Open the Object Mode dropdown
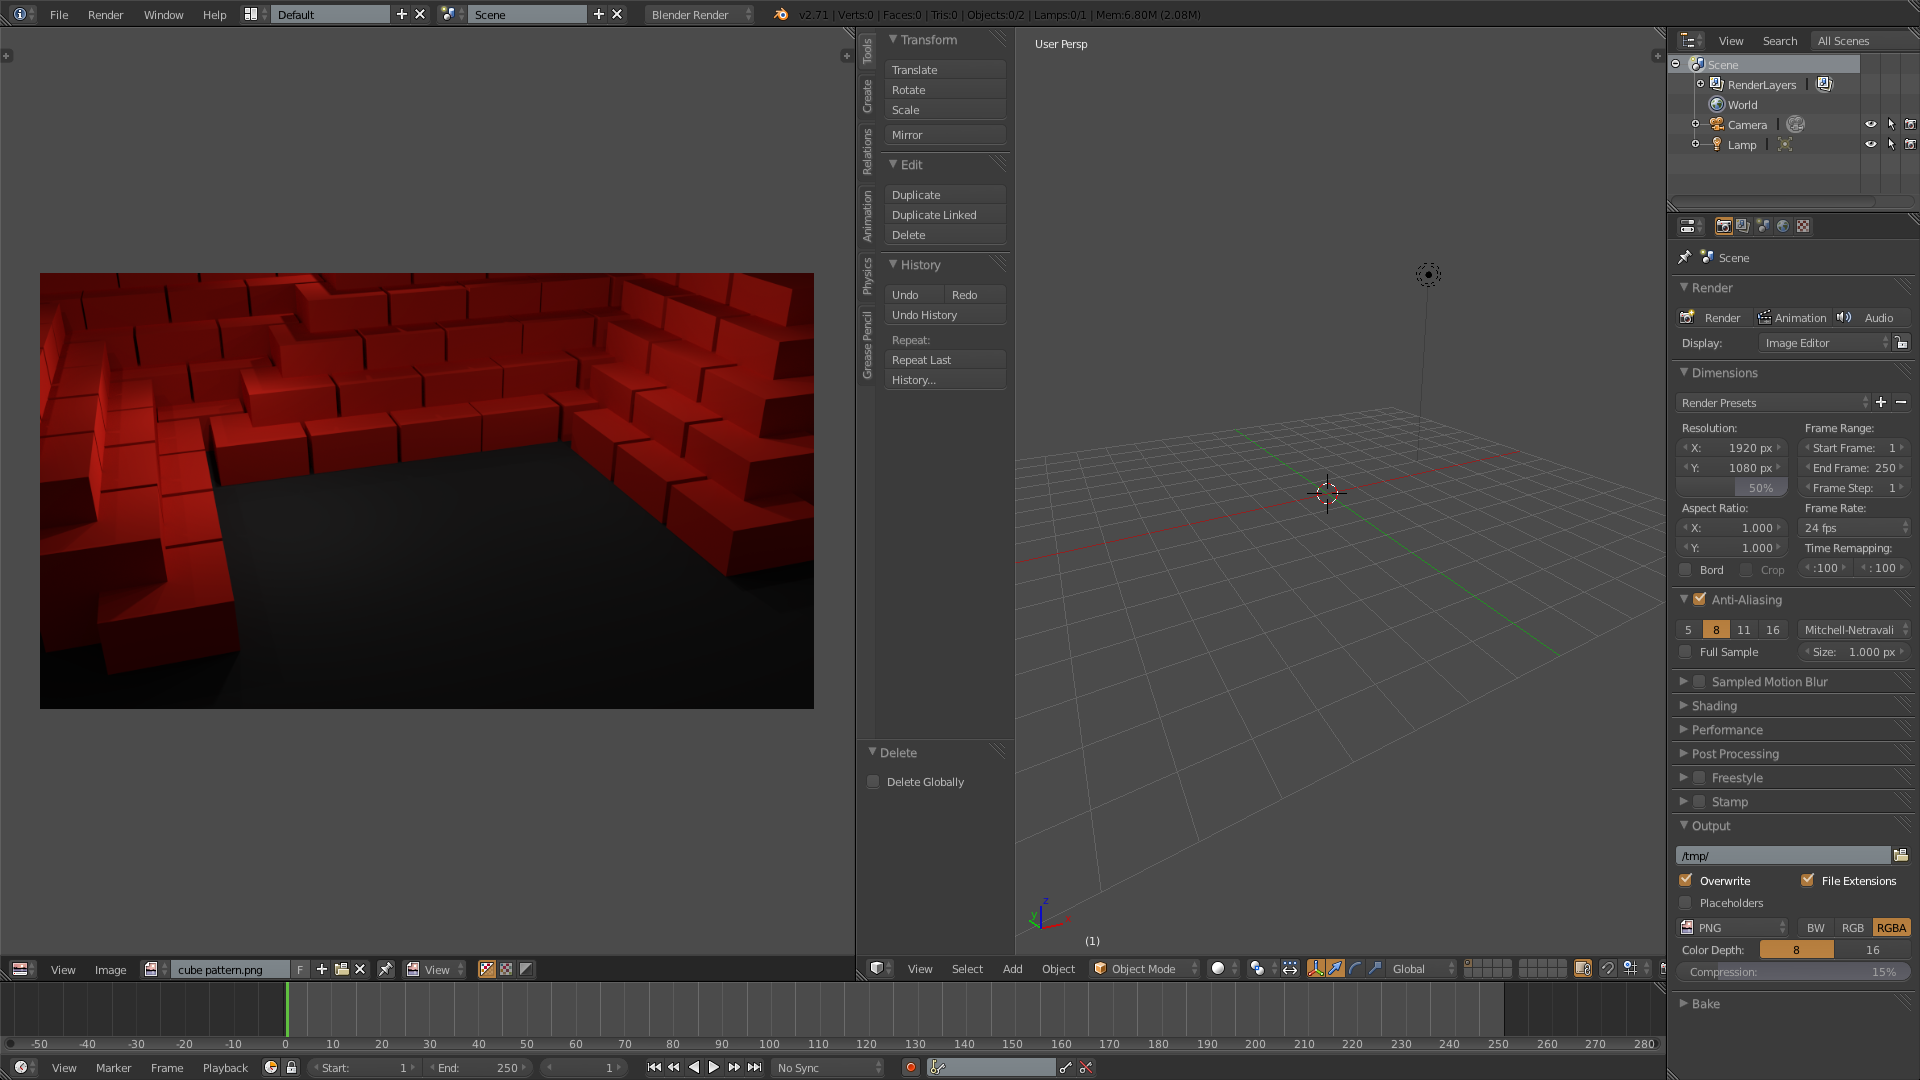1920x1080 pixels. tap(1143, 968)
